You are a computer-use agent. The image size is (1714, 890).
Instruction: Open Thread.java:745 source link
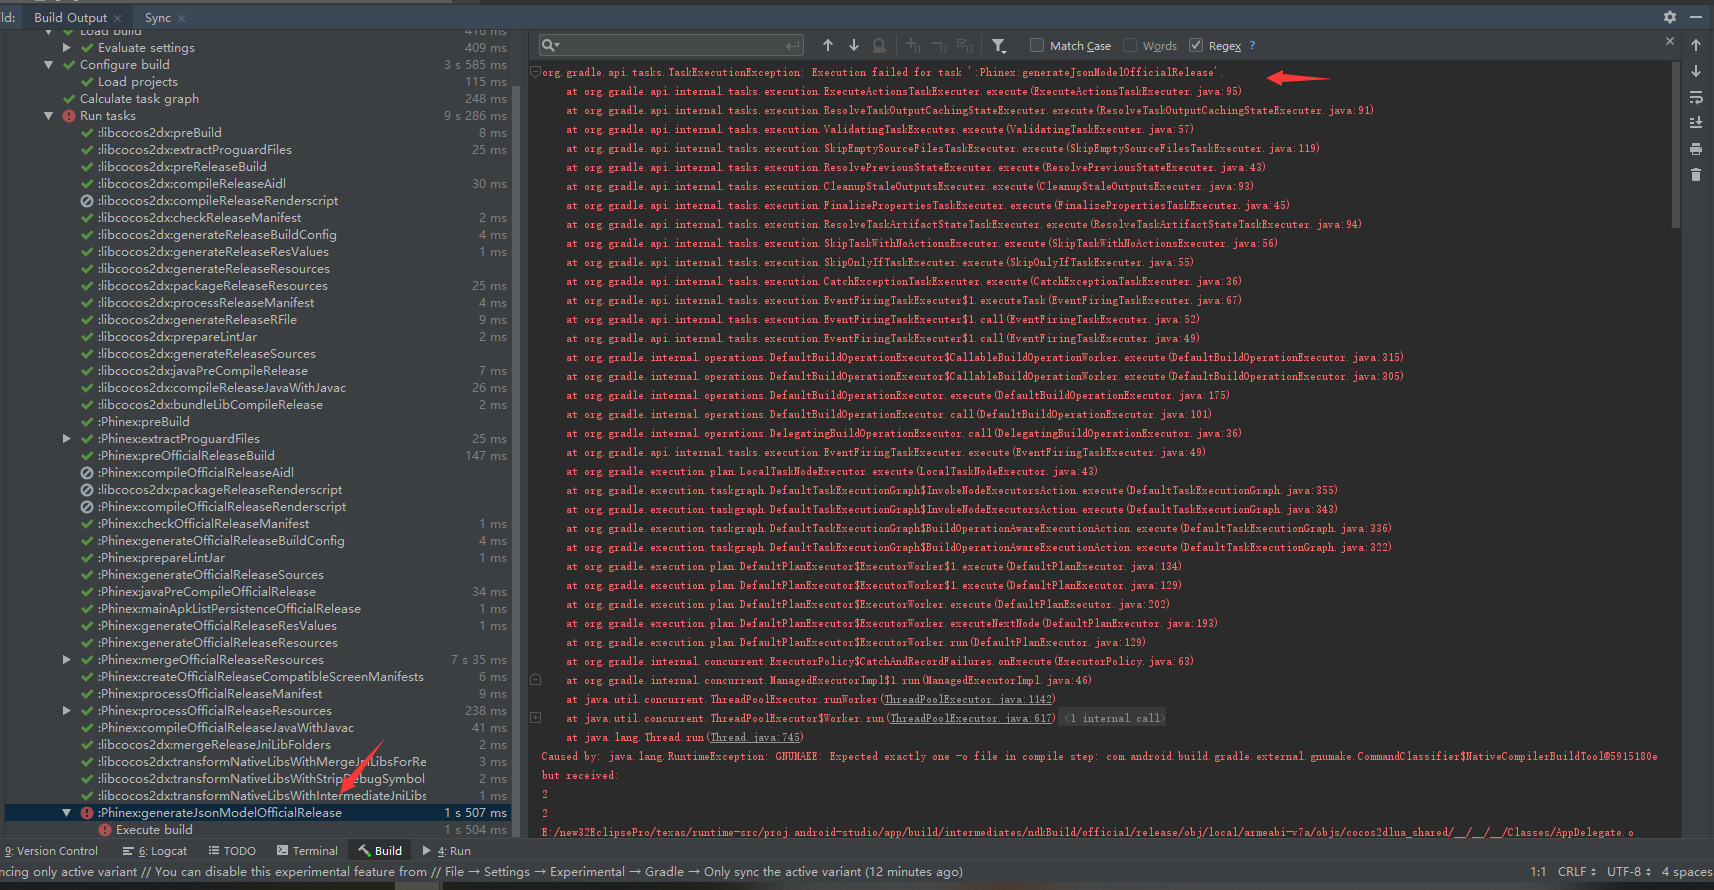click(755, 738)
